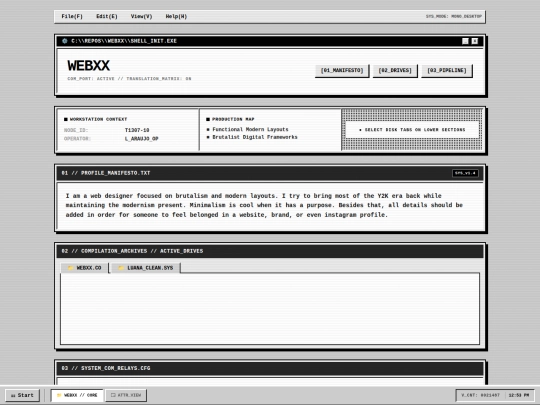540x405 pixels.
Task: Minimize the SHELL_INIT.EXE window
Action: point(465,41)
